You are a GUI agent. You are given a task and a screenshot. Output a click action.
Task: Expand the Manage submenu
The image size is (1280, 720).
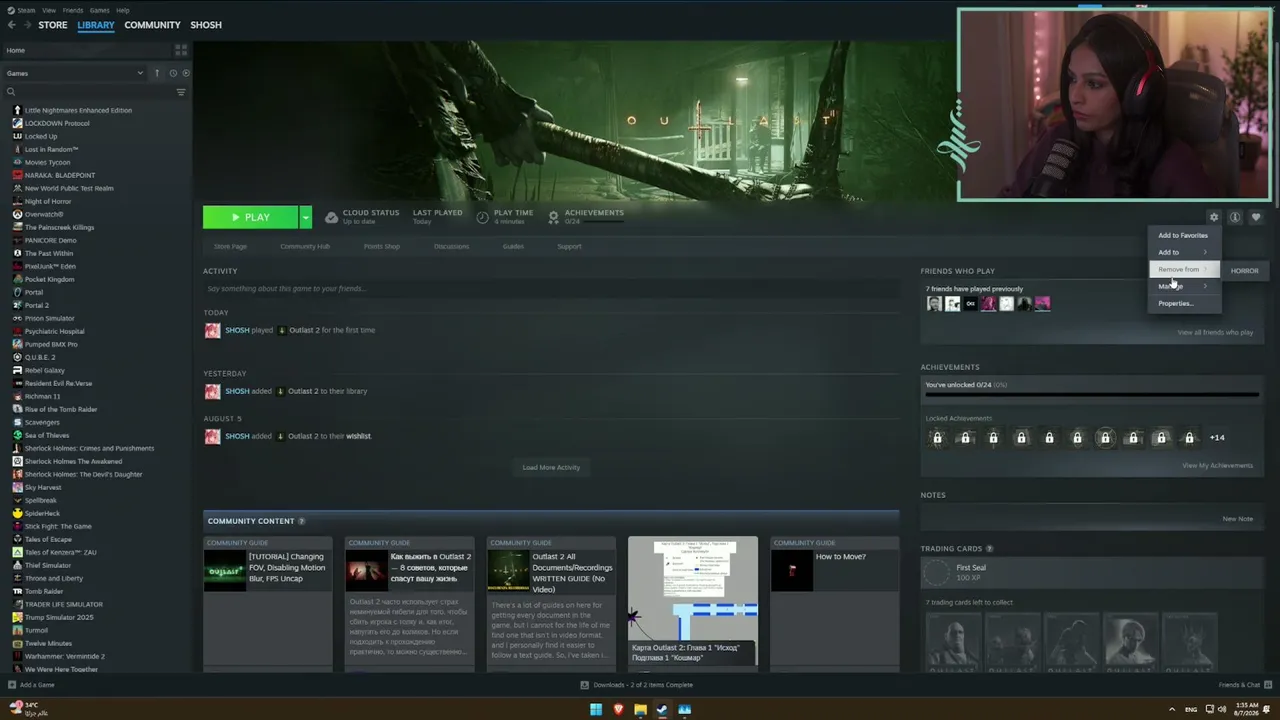click(1184, 286)
